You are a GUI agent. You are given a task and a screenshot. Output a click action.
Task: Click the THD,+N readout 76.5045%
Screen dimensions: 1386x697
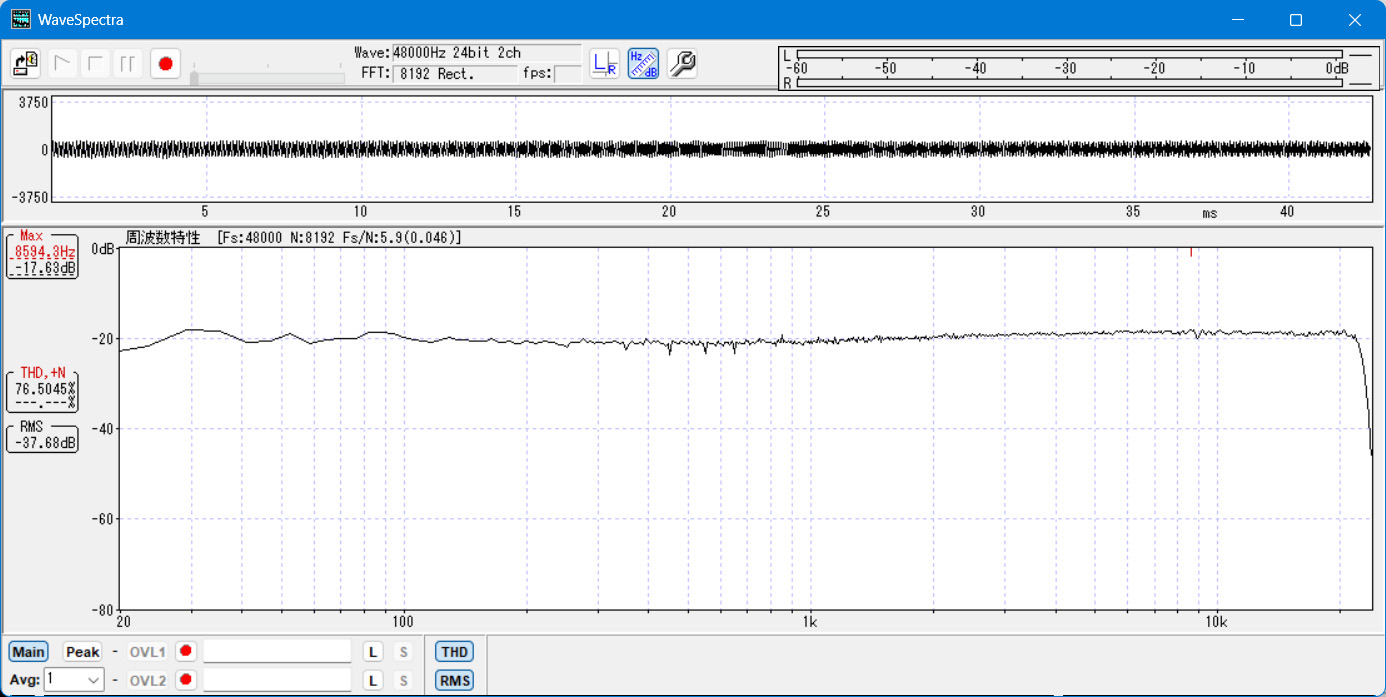tap(44, 388)
